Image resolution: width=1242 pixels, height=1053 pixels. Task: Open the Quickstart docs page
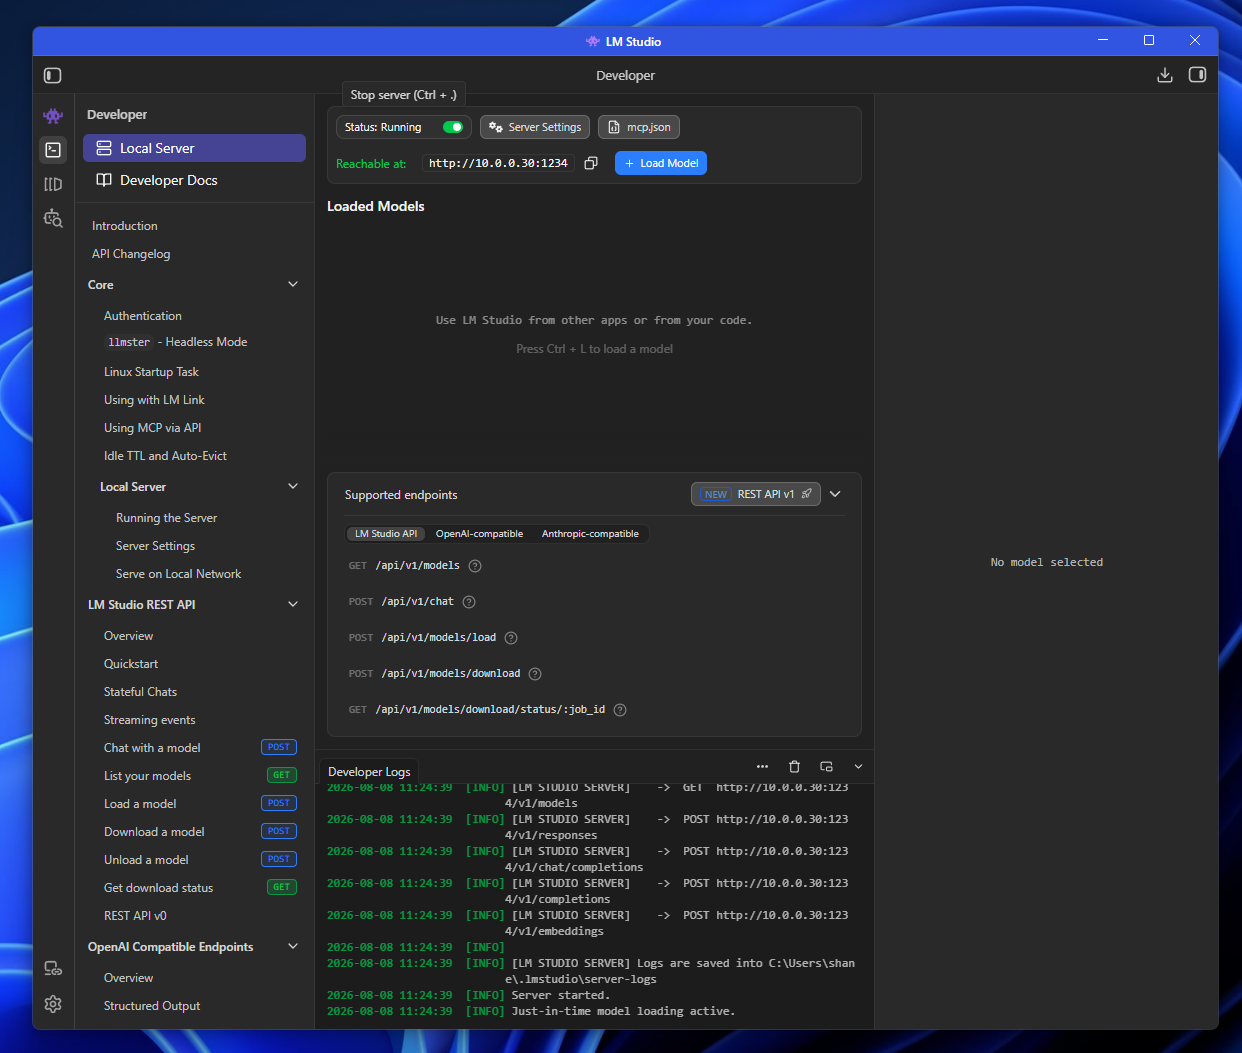pyautogui.click(x=131, y=664)
